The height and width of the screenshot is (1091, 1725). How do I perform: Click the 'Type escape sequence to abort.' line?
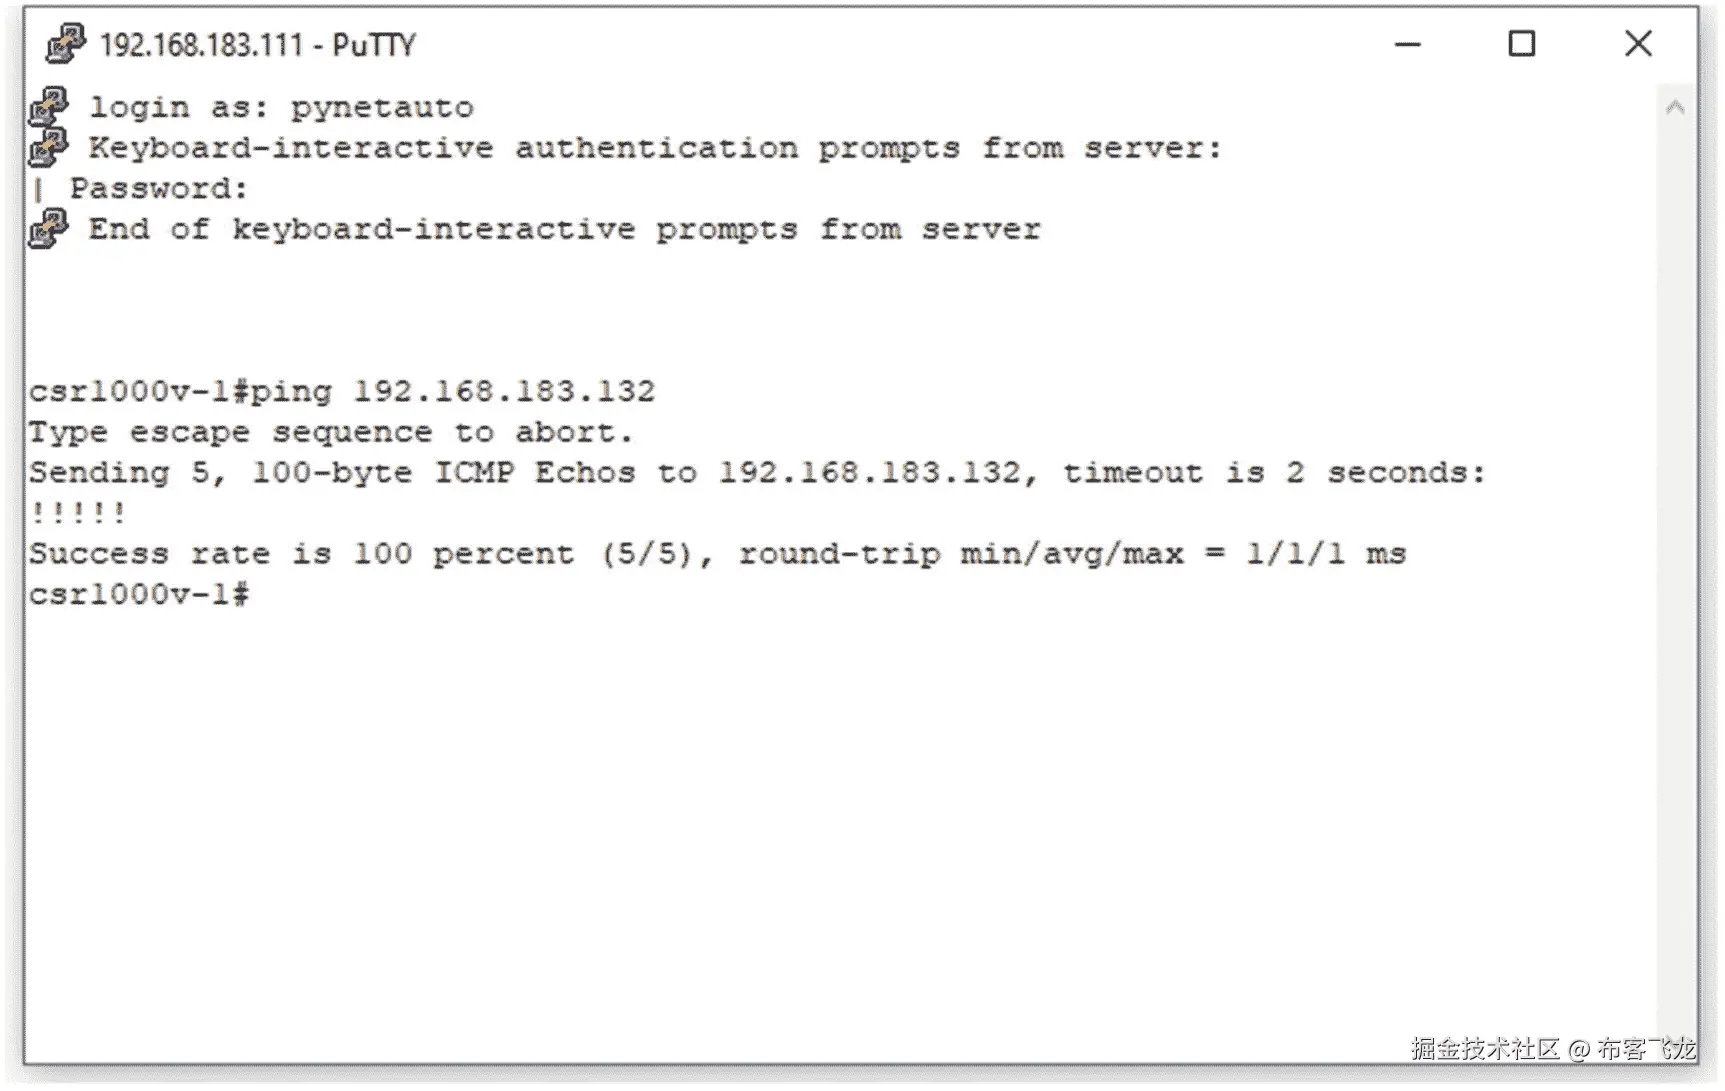[331, 432]
